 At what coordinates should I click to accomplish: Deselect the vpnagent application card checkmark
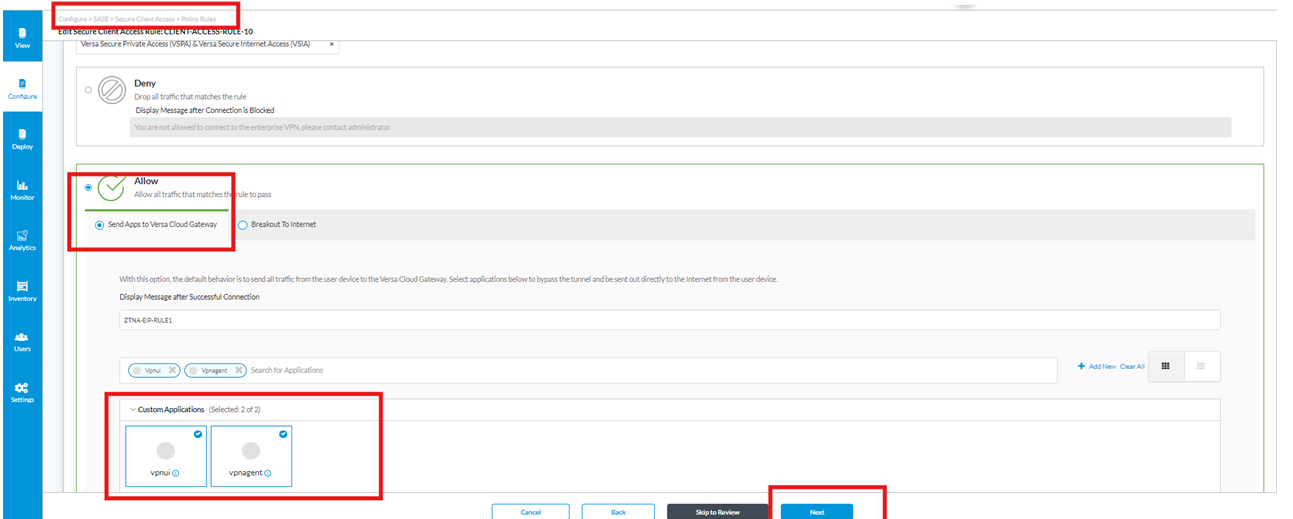click(283, 434)
